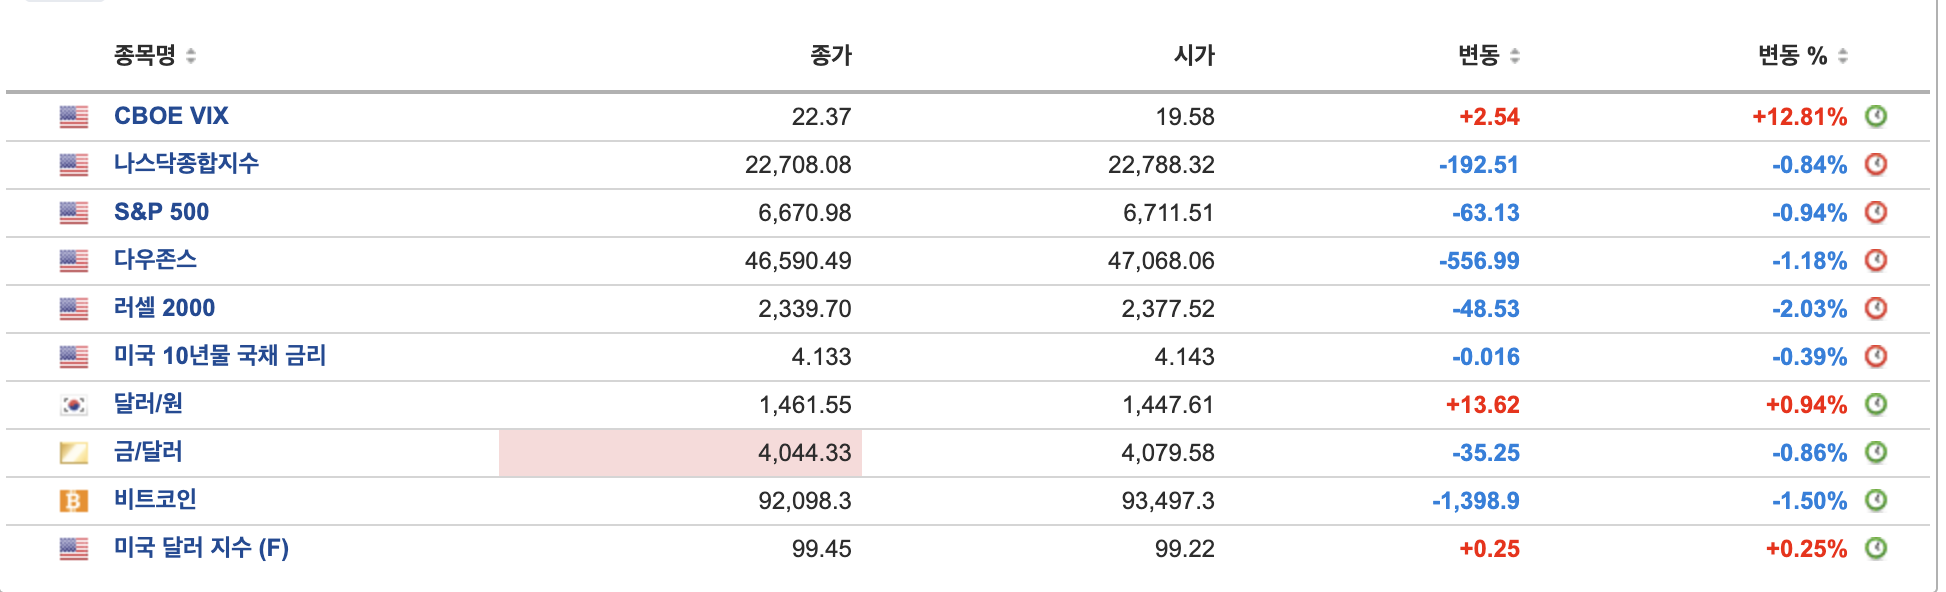Sort the table by 종목명 column
Image resolution: width=1946 pixels, height=592 pixels.
tap(150, 57)
